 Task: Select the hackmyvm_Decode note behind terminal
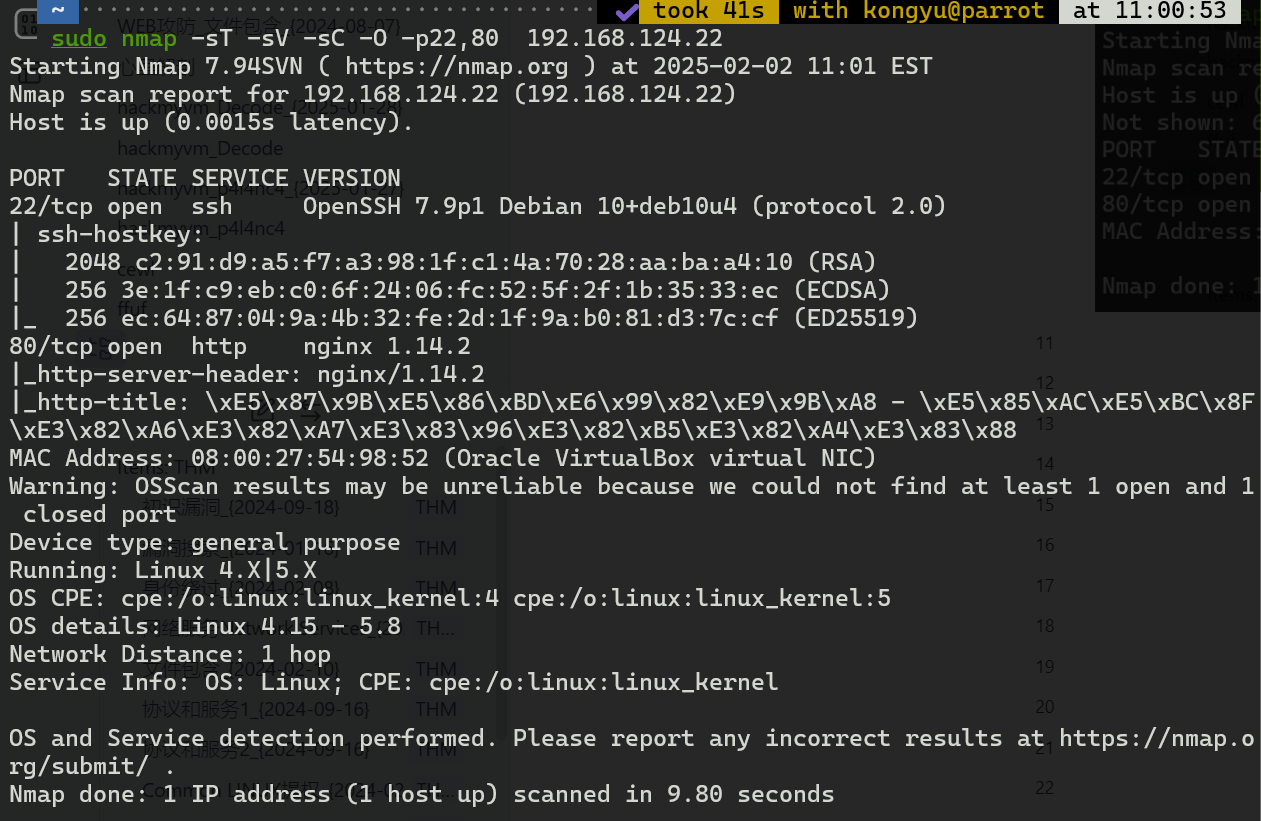200,149
